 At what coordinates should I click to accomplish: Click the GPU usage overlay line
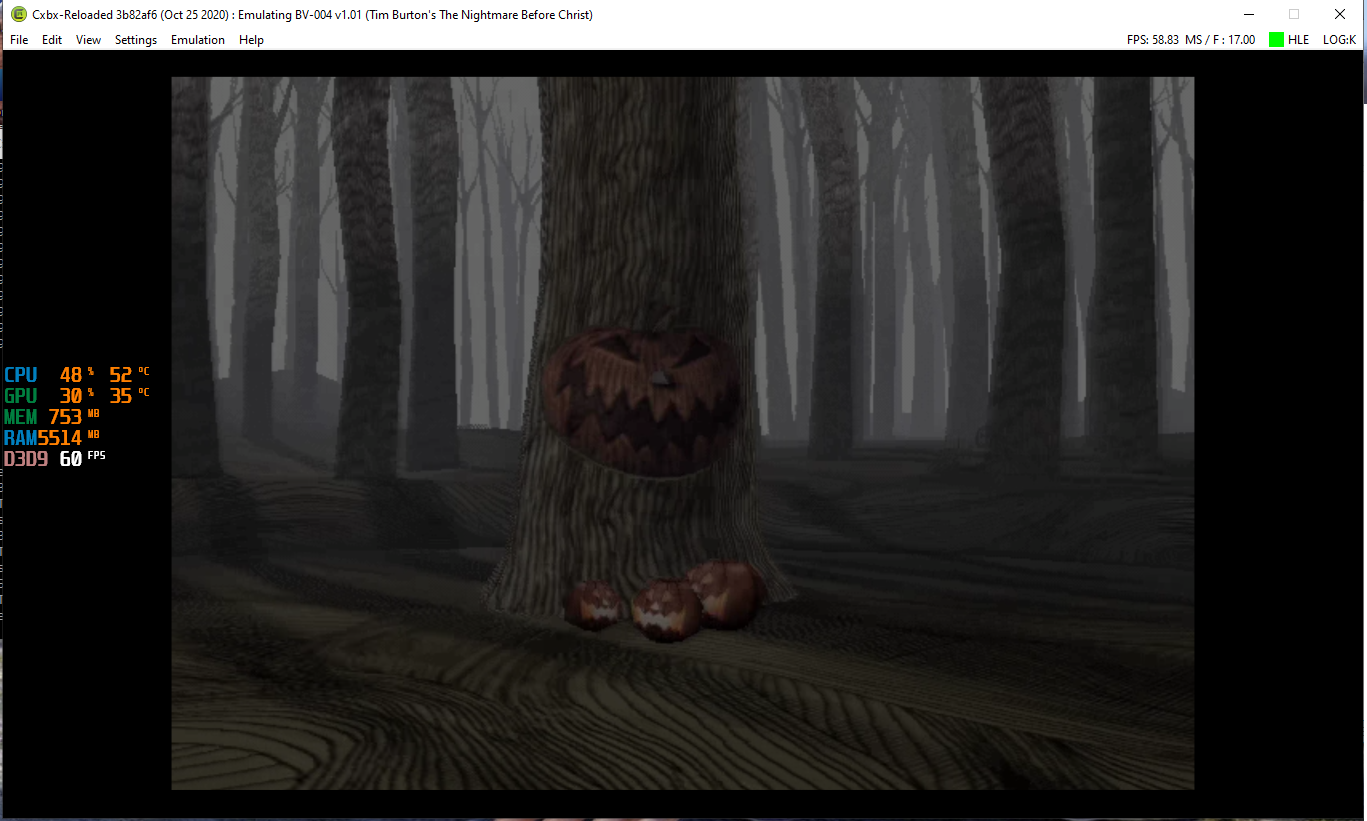[77, 396]
